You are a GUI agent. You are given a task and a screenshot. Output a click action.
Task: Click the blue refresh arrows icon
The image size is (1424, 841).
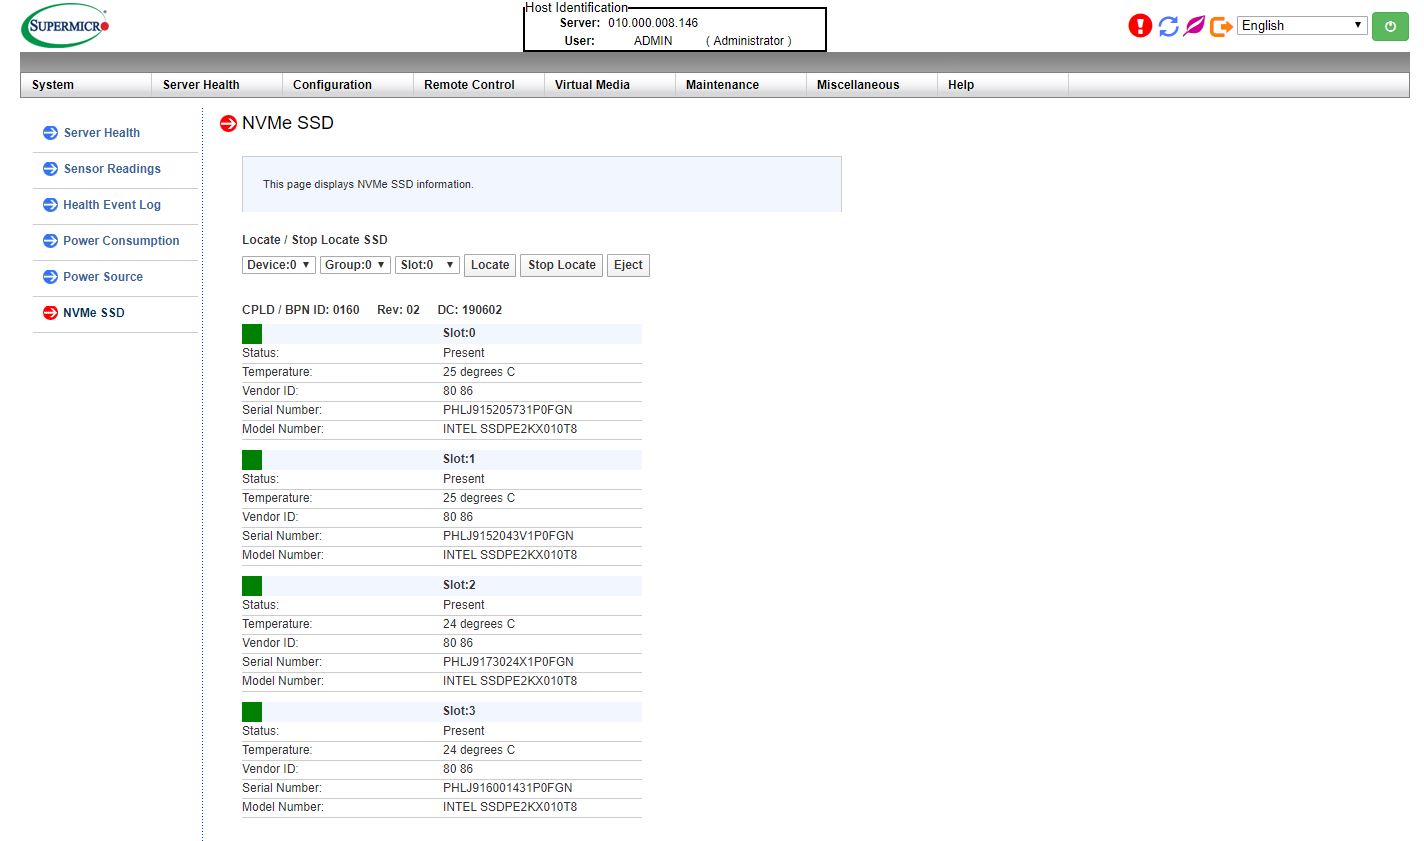click(1168, 26)
